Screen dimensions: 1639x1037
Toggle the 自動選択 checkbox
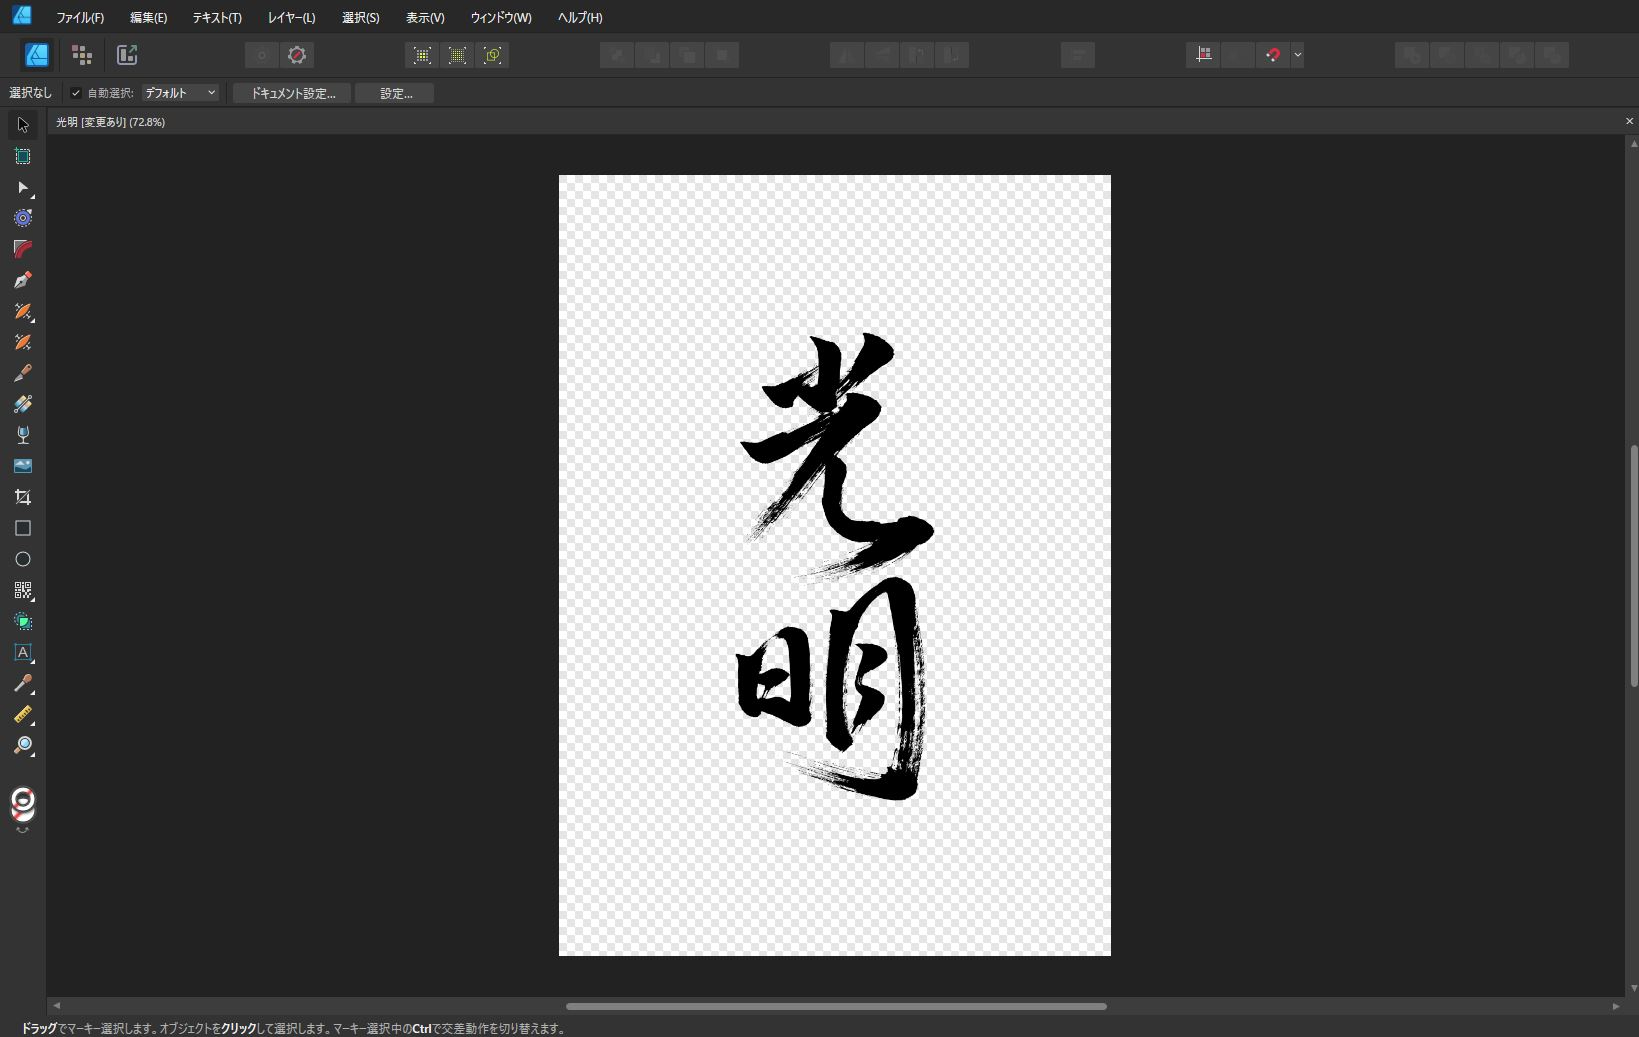coord(76,93)
